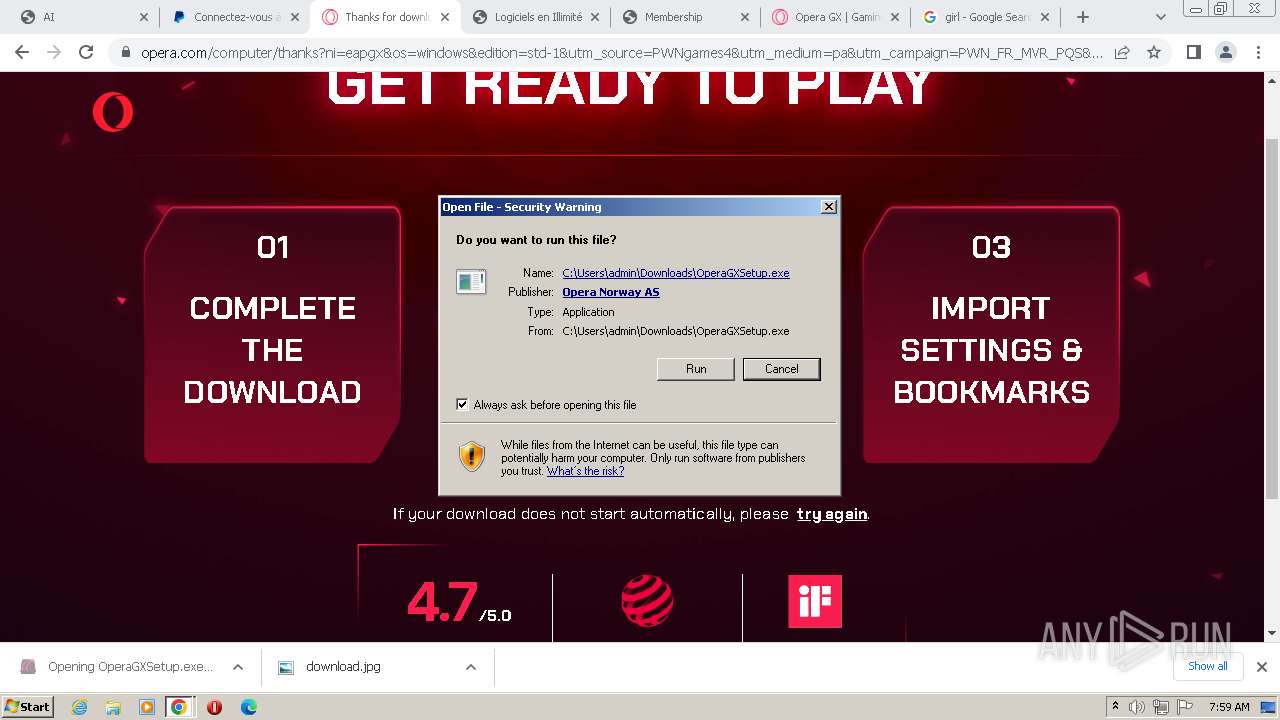Open the OperaGXSetup.exe file path link
Viewport: 1280px width, 720px height.
click(x=675, y=273)
